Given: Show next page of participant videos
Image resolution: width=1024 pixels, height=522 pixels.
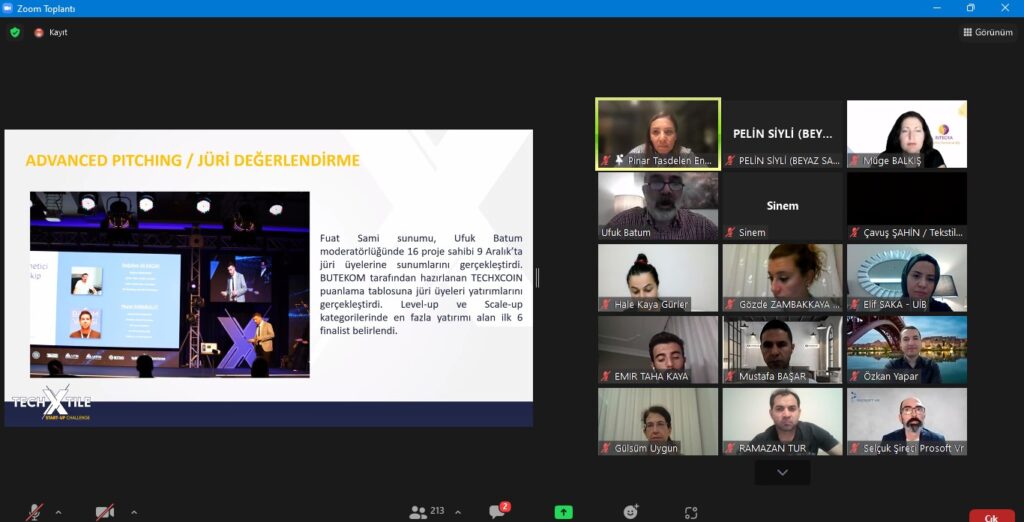Looking at the screenshot, I should pos(782,472).
